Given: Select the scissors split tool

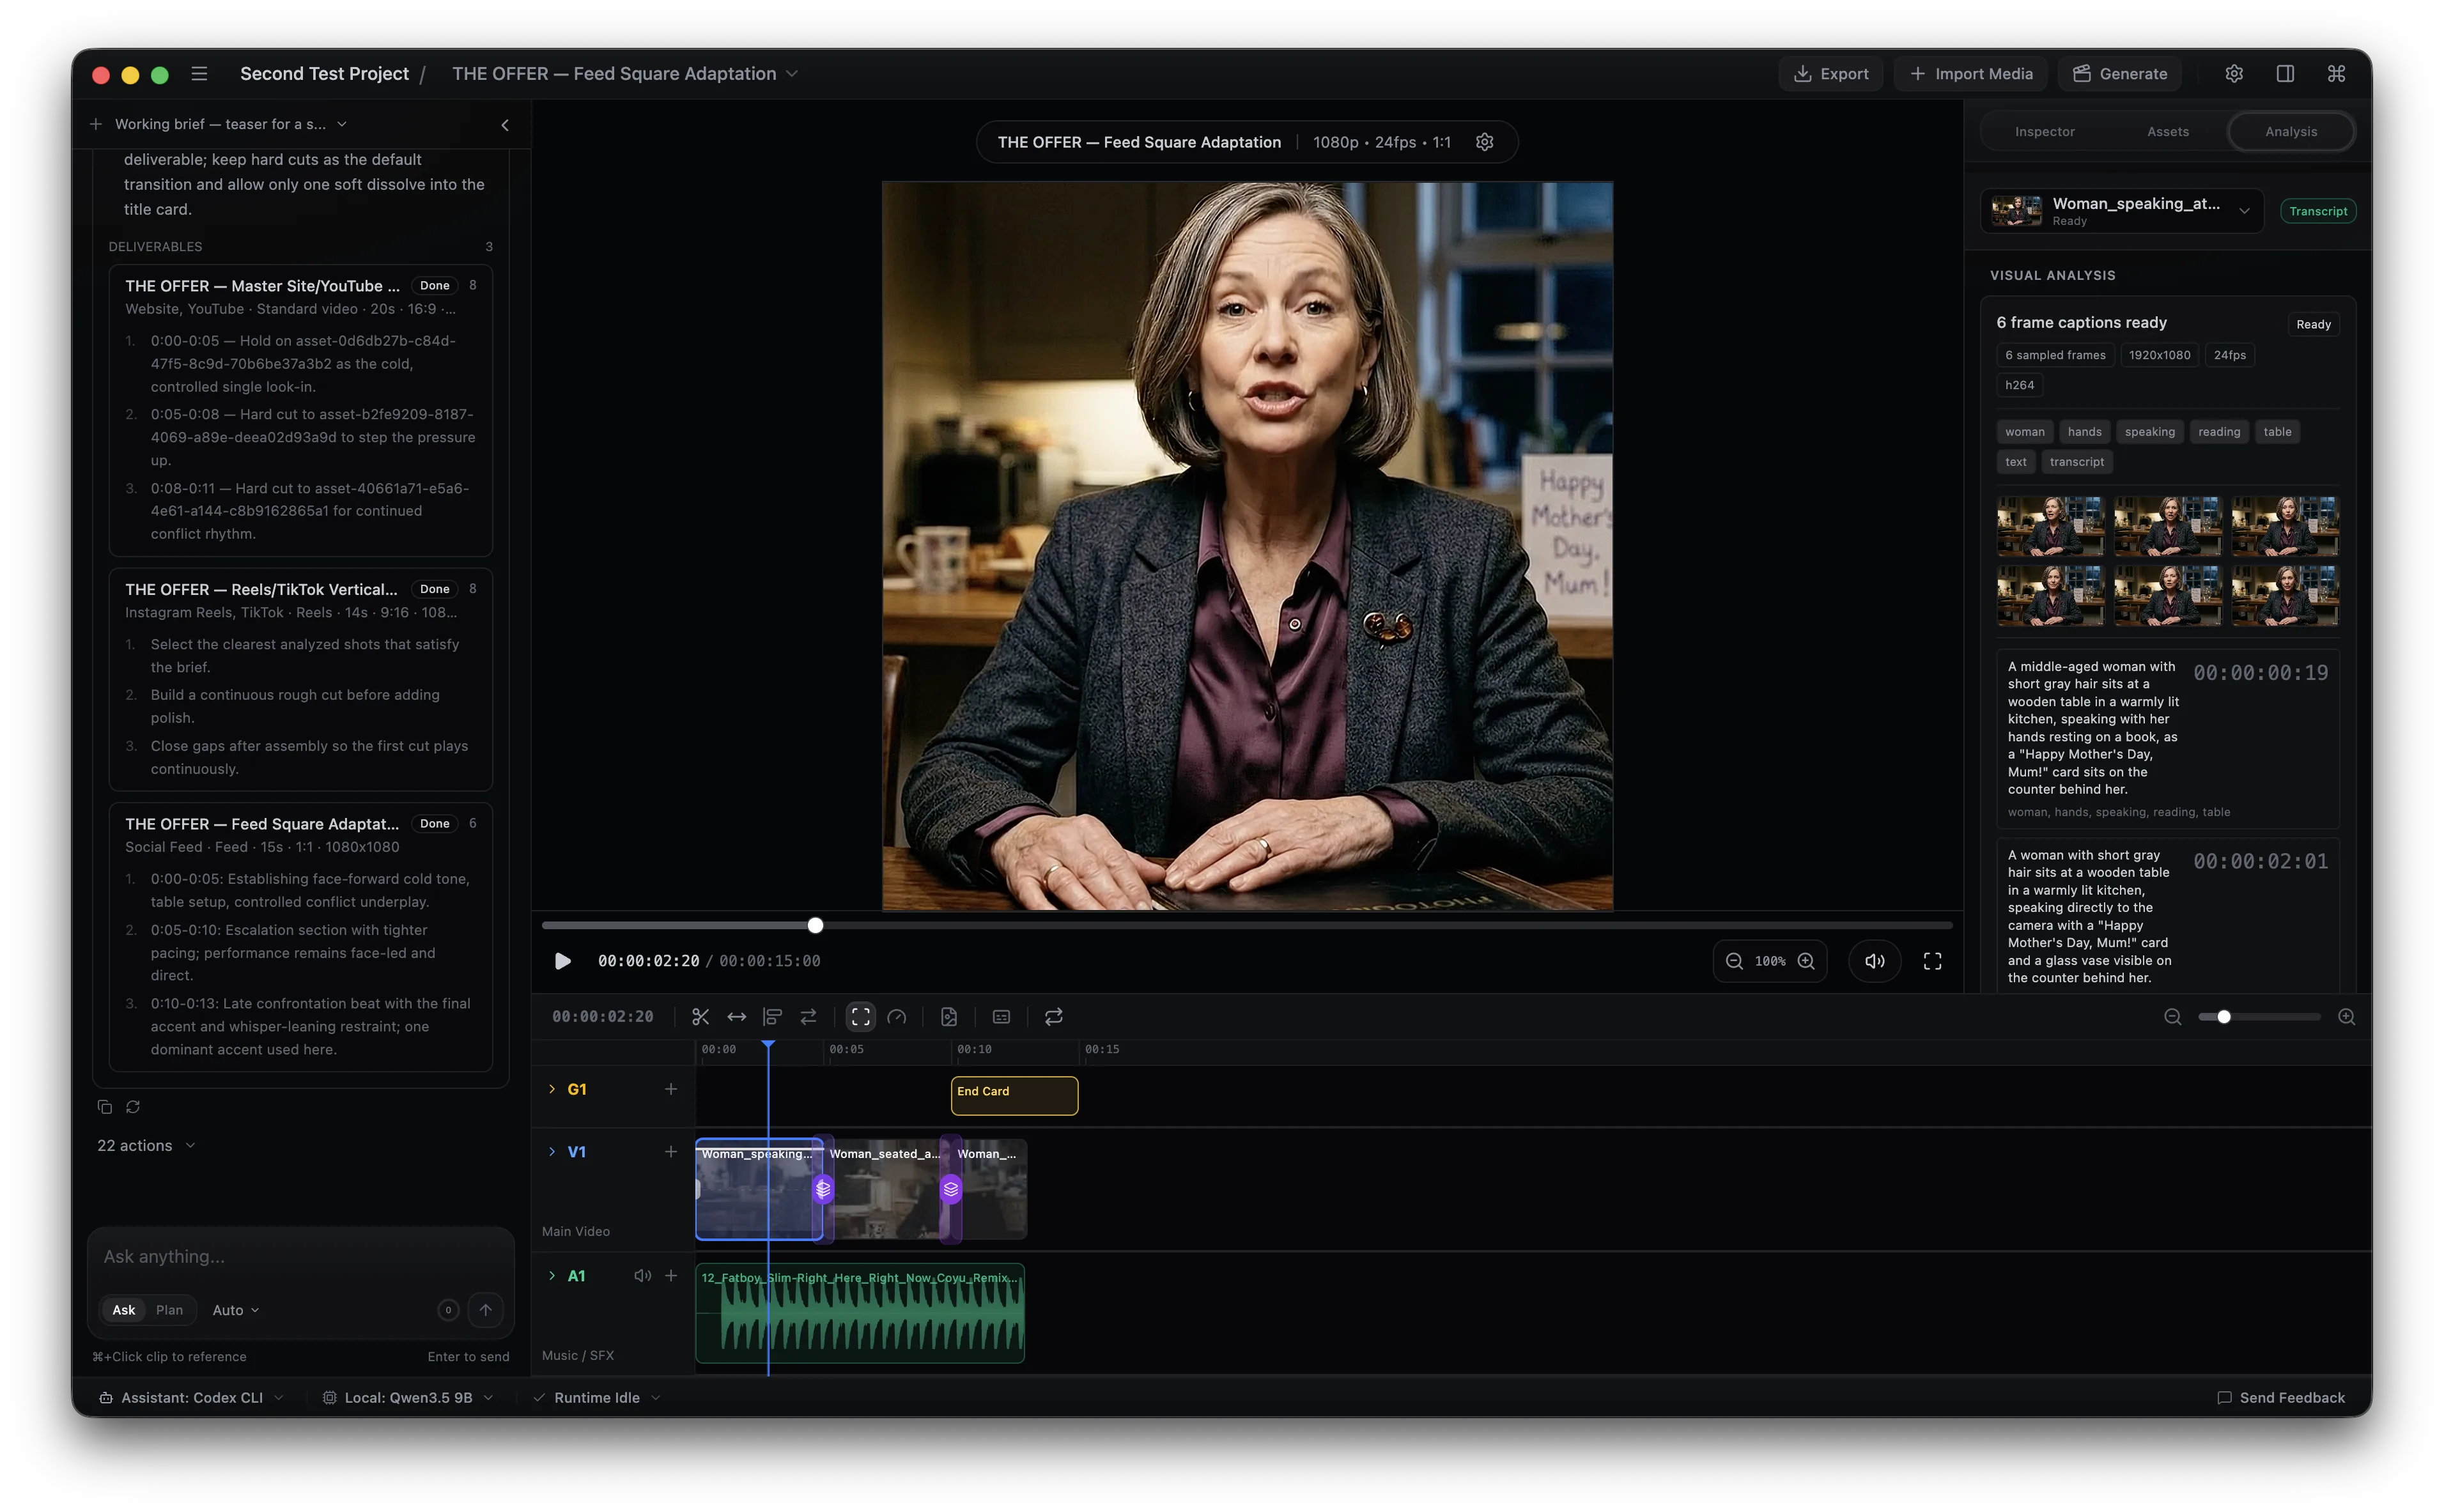Looking at the screenshot, I should [700, 1017].
